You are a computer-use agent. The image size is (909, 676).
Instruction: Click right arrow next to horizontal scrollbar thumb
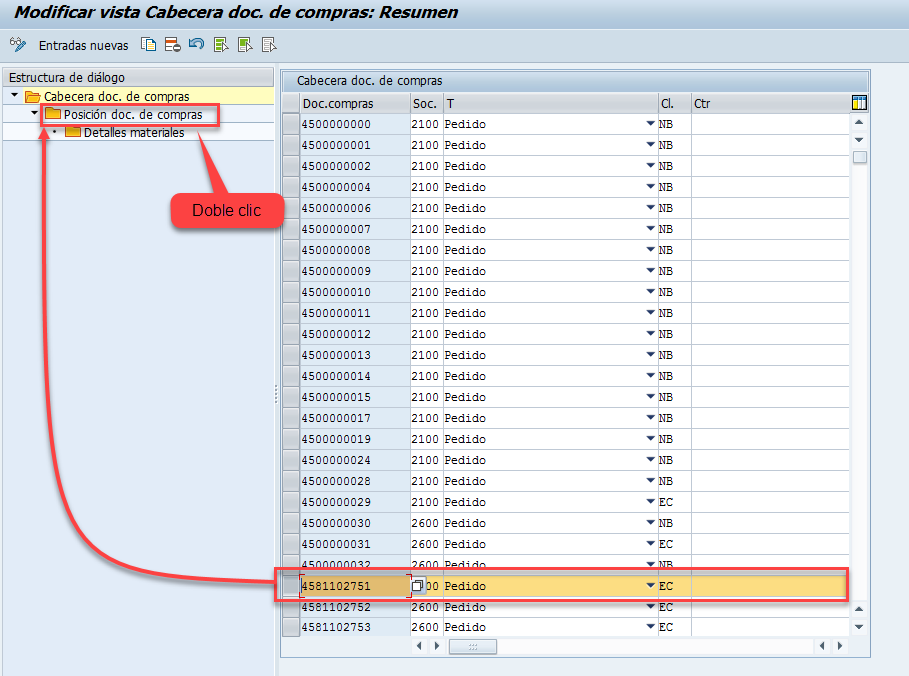pyautogui.click(x=437, y=646)
